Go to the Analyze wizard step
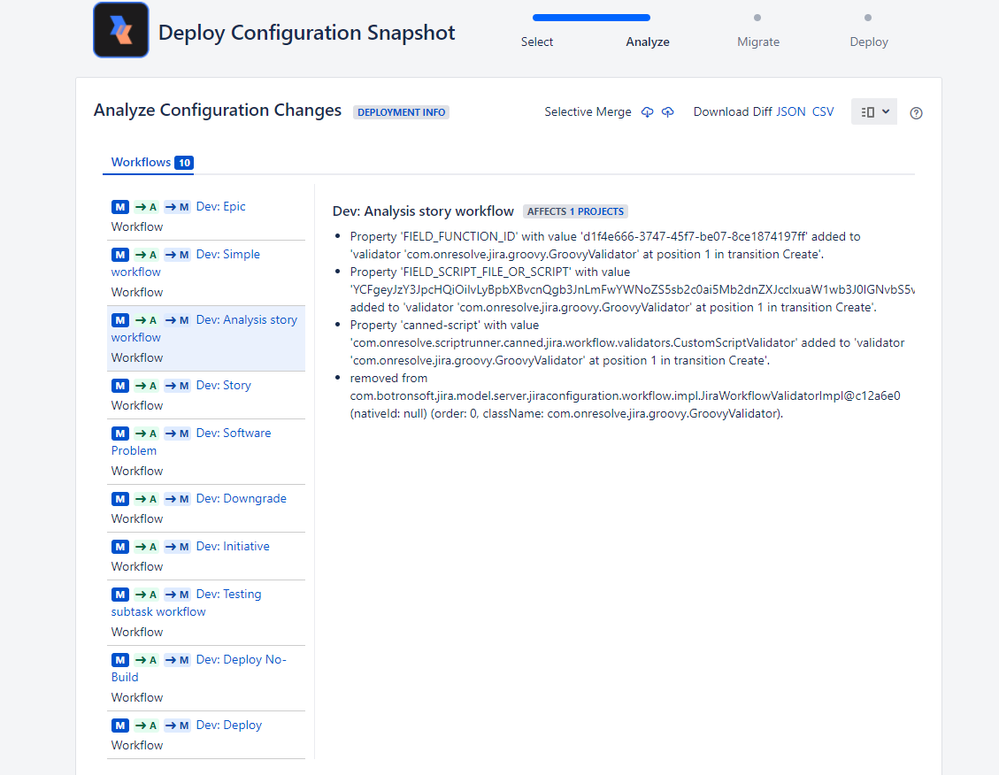999x775 pixels. (x=647, y=41)
